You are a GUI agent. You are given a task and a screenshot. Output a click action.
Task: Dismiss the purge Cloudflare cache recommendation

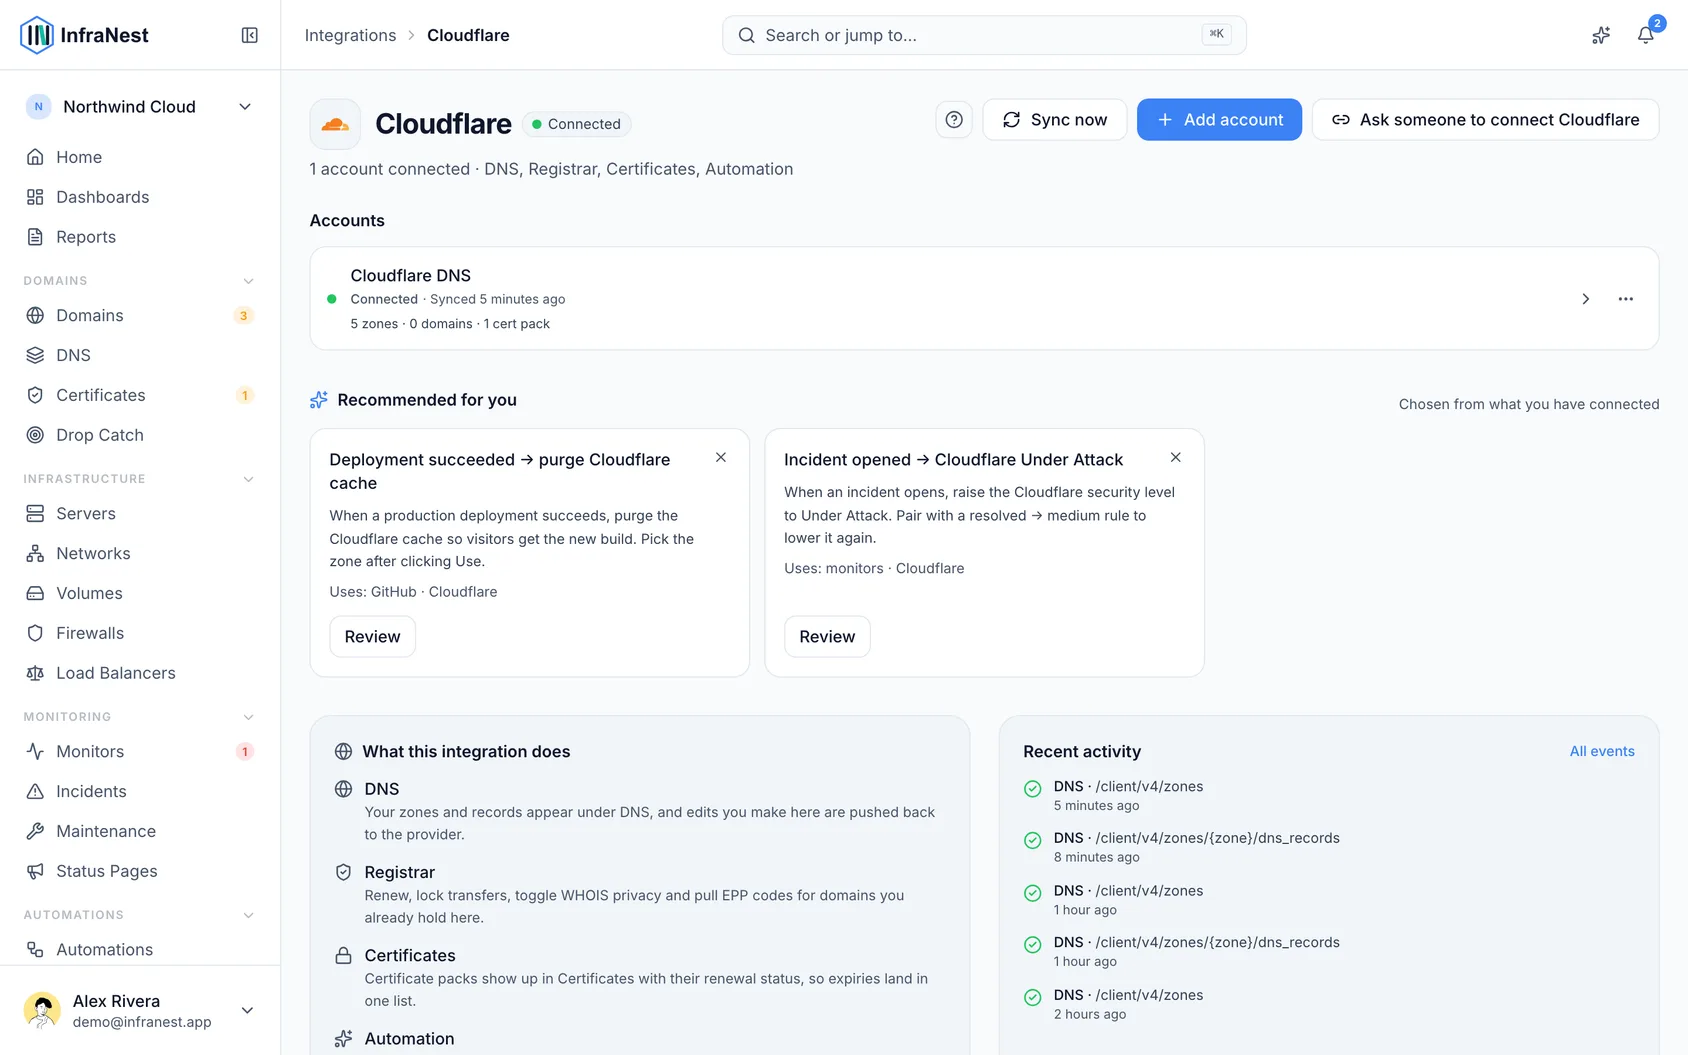pos(721,457)
